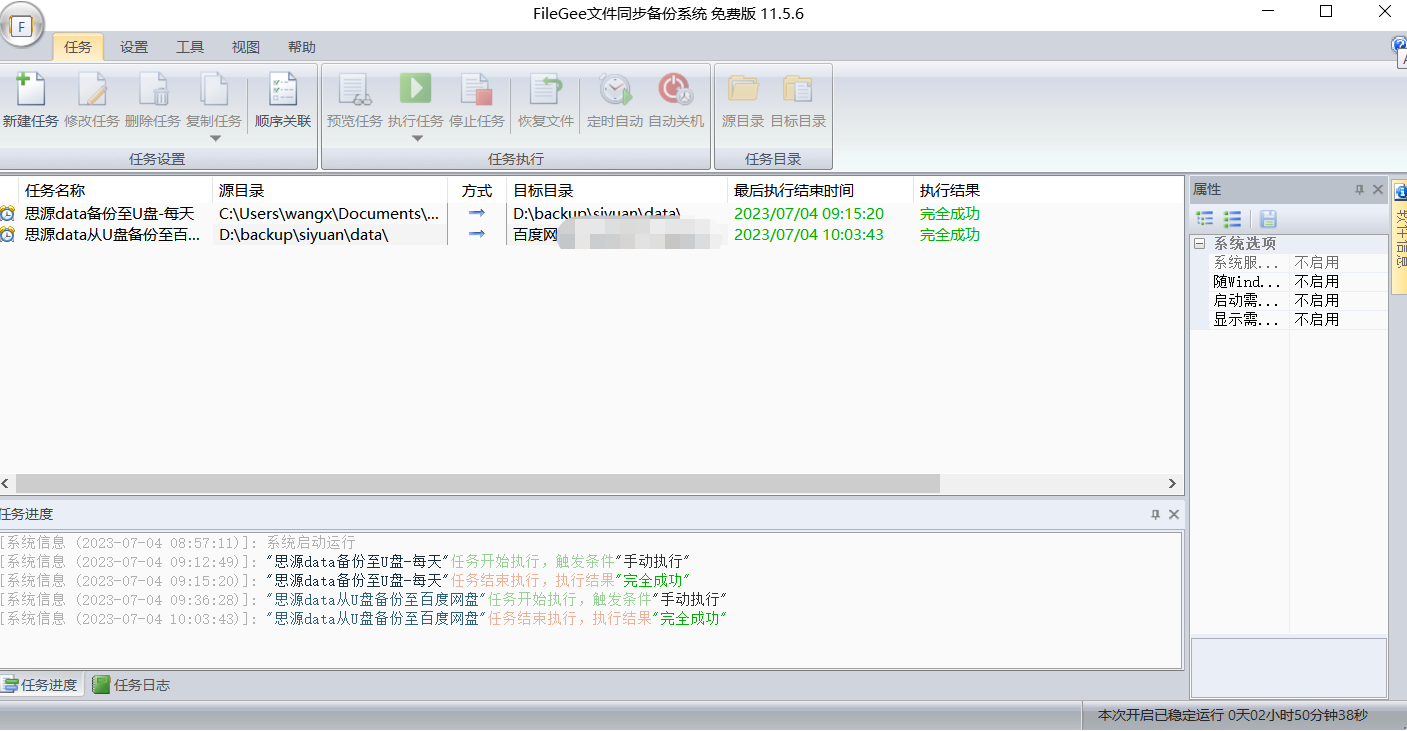Select task 思源data备份至U盘-每天 in the list
The image size is (1407, 731).
pyautogui.click(x=110, y=214)
